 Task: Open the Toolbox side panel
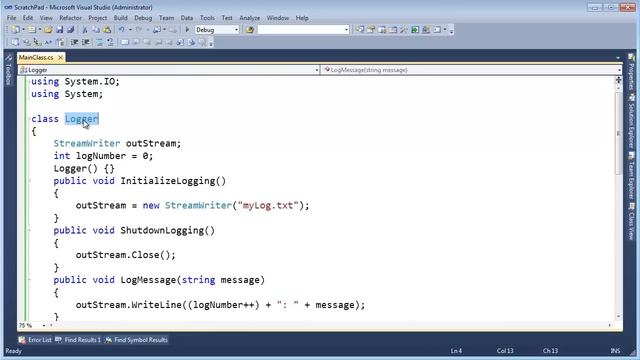tap(9, 70)
